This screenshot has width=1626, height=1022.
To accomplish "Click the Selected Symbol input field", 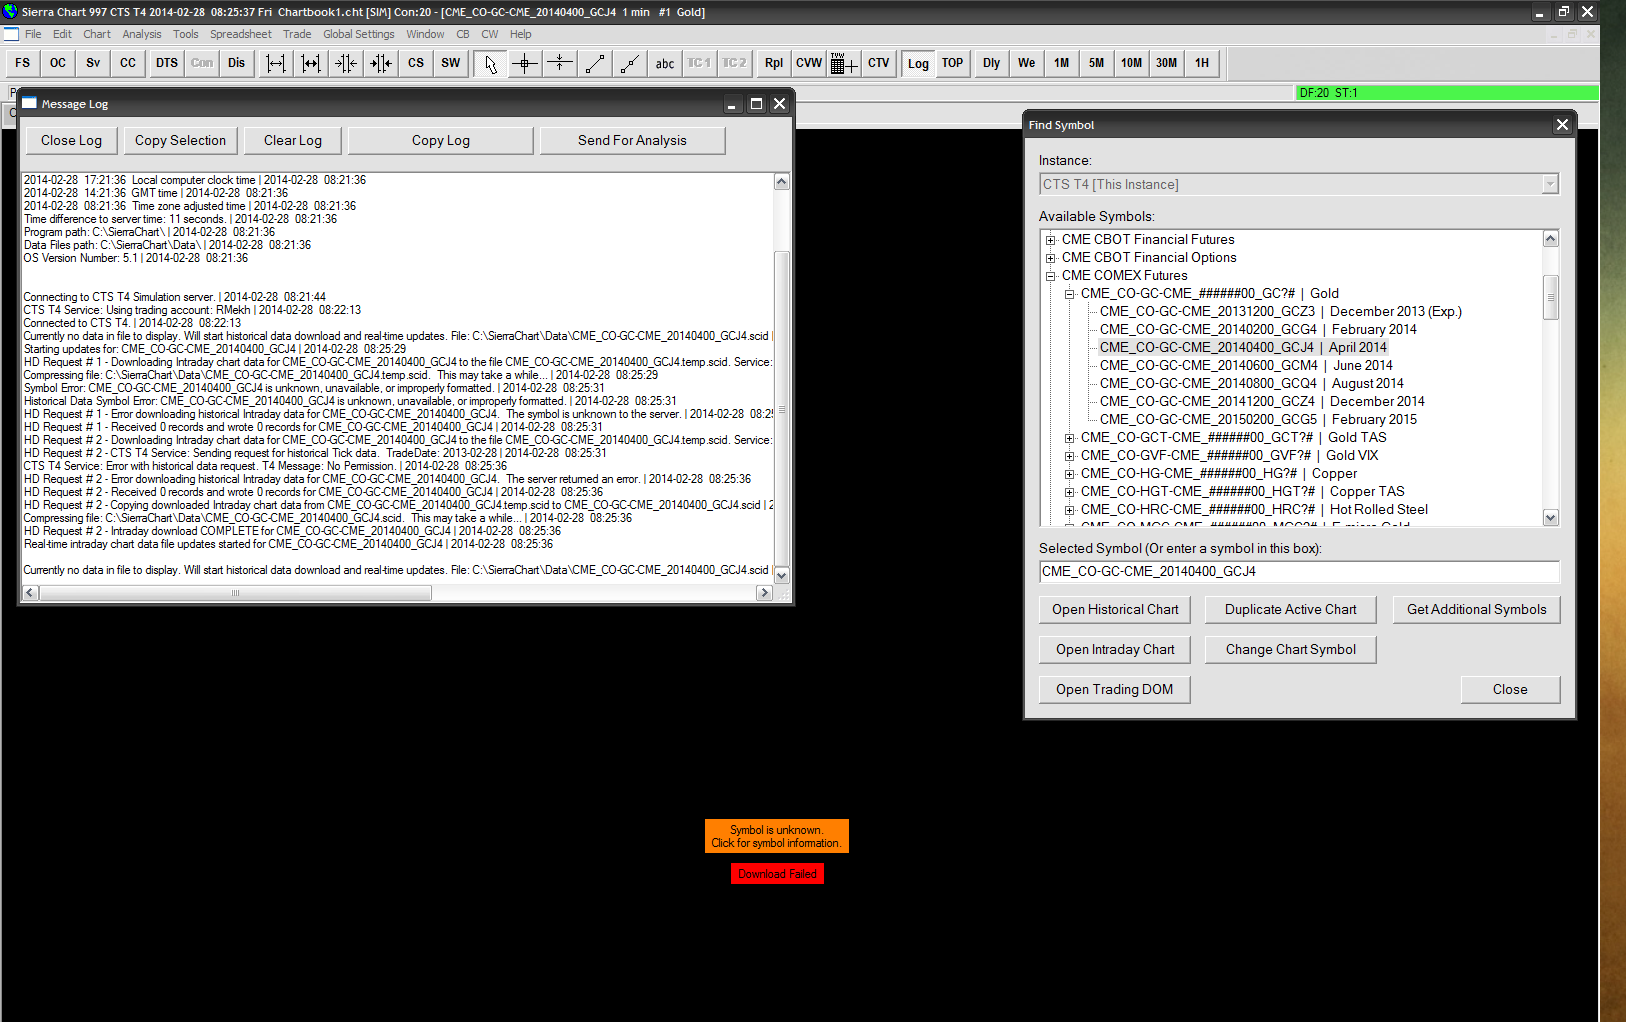I will tap(1299, 571).
